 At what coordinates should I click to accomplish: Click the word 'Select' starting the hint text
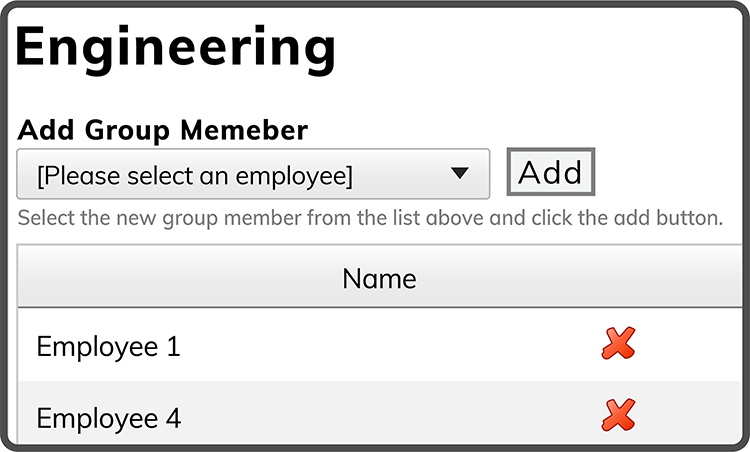[47, 218]
